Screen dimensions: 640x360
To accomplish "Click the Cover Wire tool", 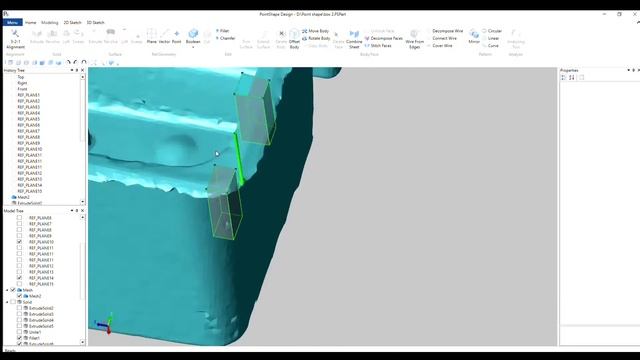I will 439,46.
